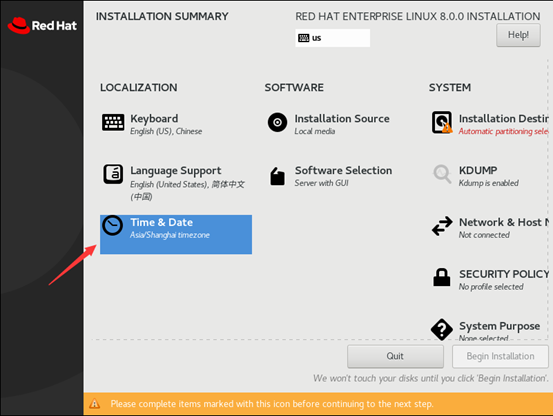The height and width of the screenshot is (416, 553).
Task: Open the System Purpose question icon
Action: 442,329
